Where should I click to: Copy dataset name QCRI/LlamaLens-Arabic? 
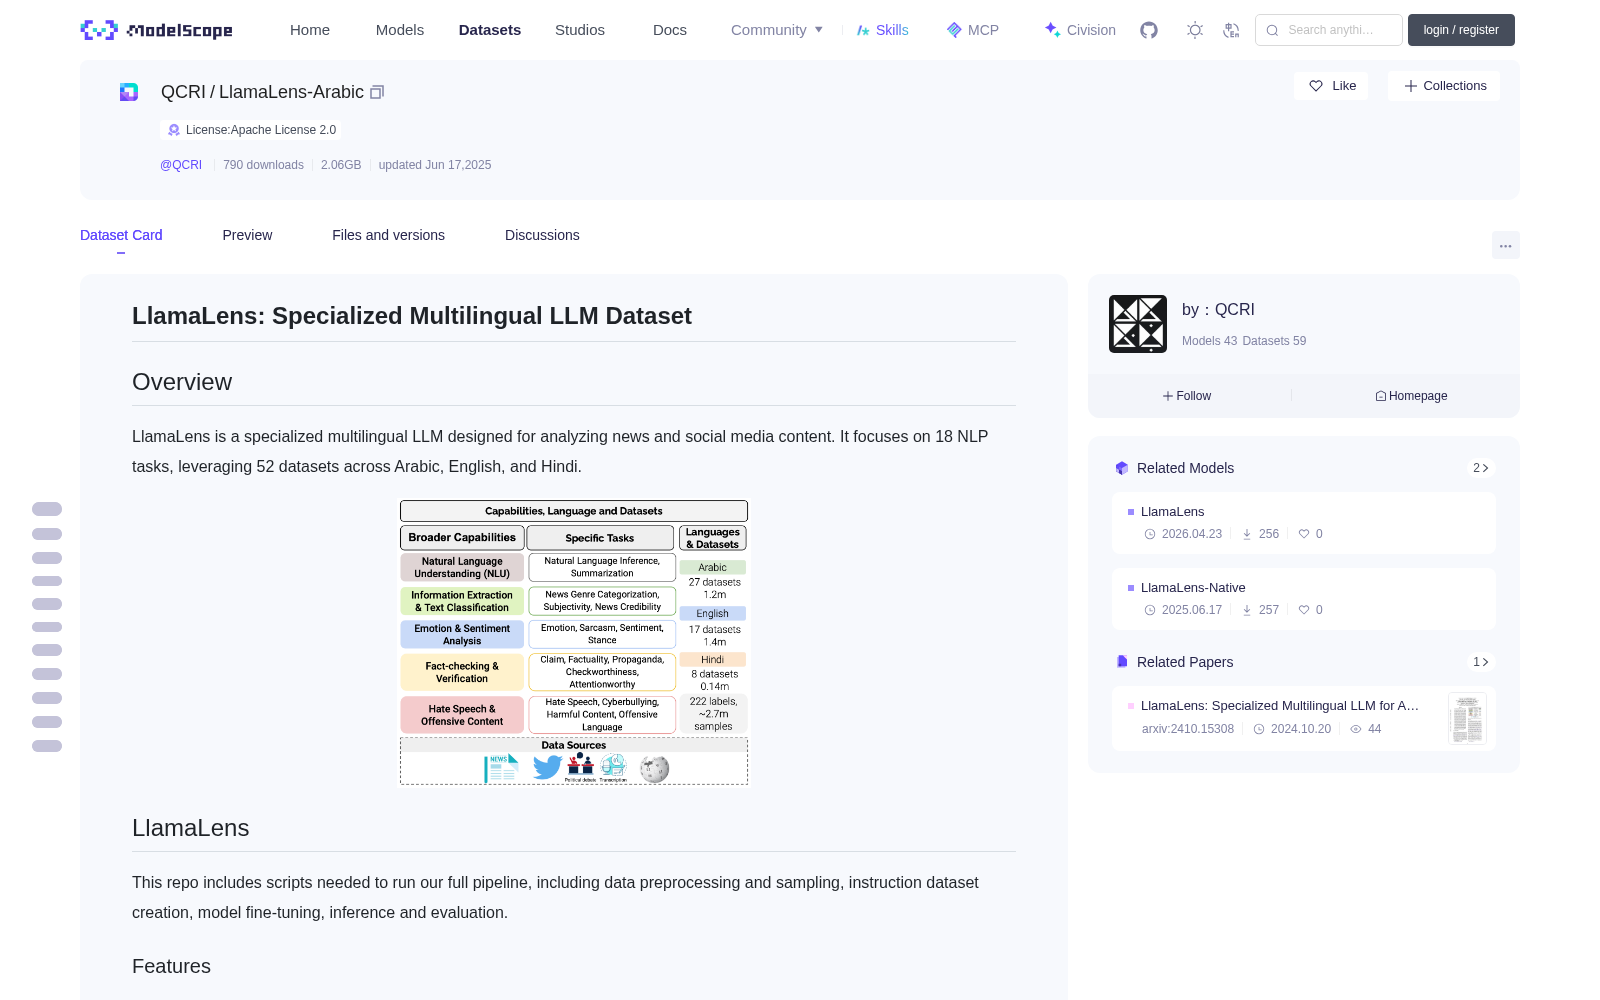pos(377,92)
